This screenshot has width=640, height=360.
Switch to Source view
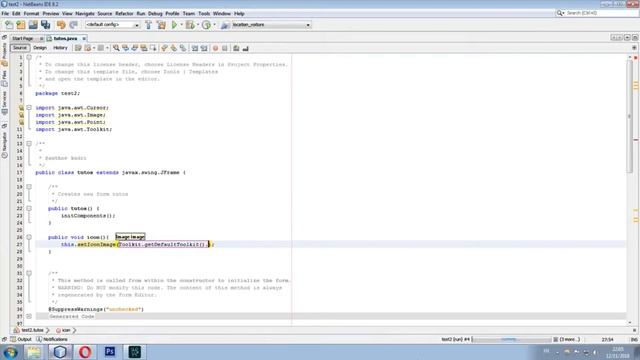click(x=20, y=48)
